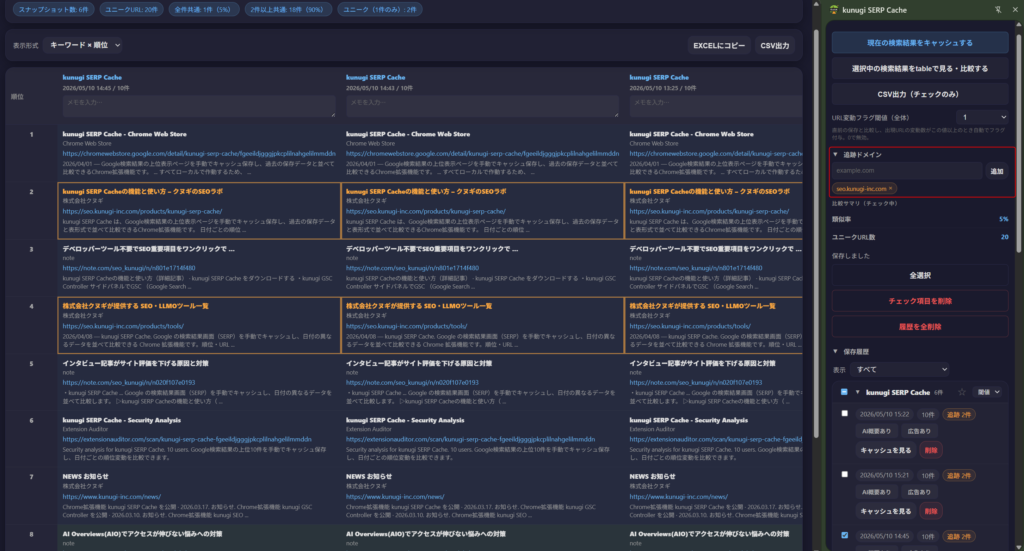Click the memo field in the 14:43 column

[483, 106]
